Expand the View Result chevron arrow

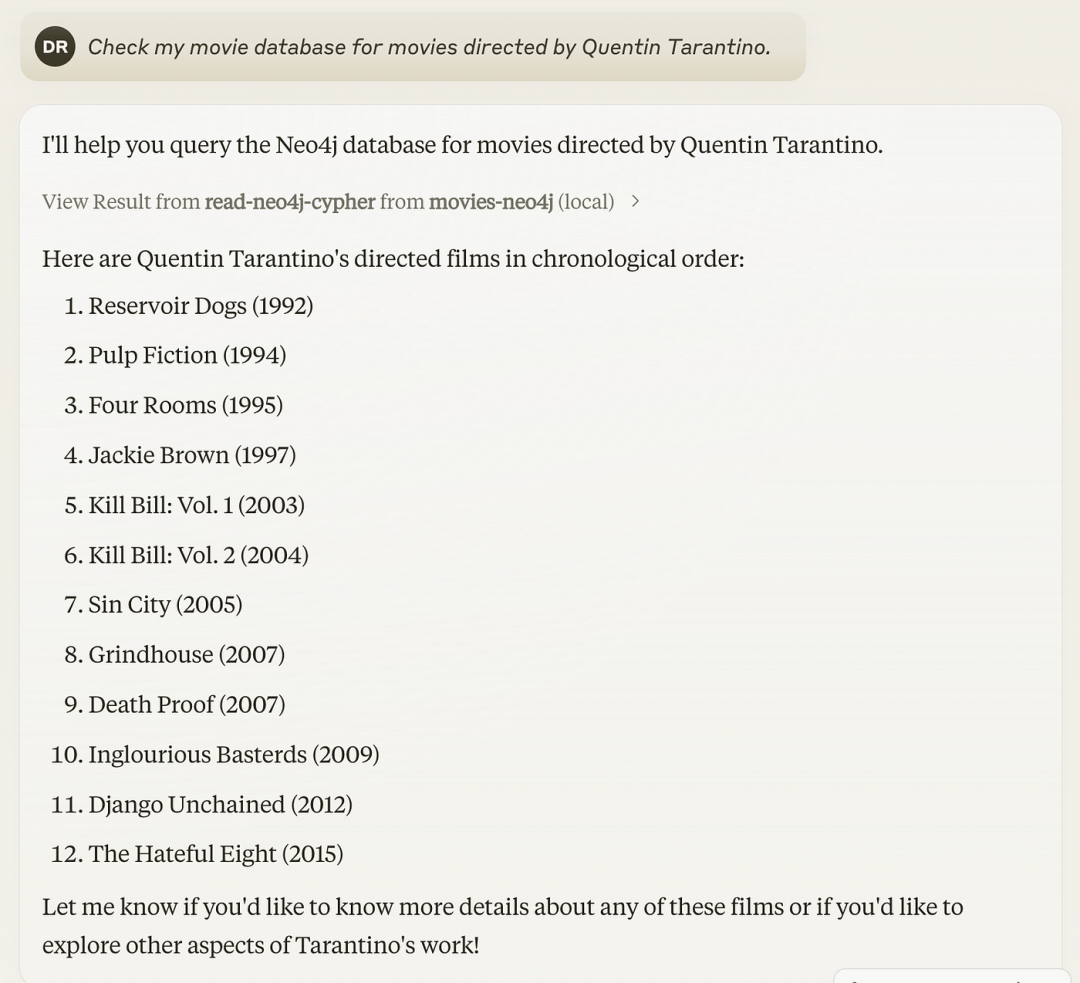[635, 202]
